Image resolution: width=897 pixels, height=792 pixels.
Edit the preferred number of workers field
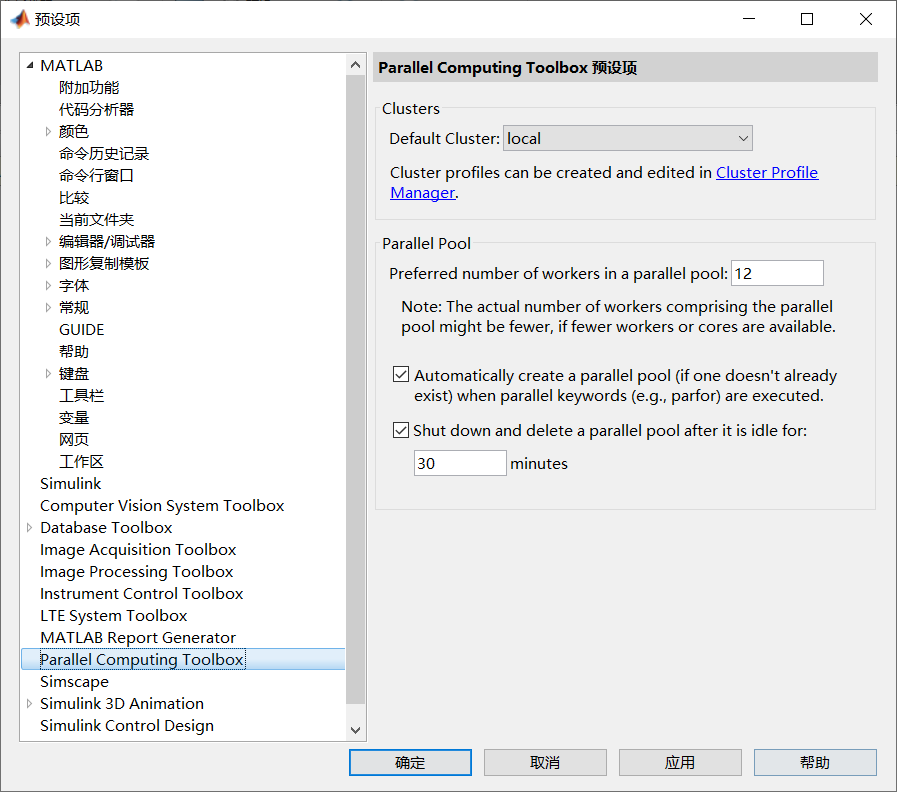(x=777, y=272)
